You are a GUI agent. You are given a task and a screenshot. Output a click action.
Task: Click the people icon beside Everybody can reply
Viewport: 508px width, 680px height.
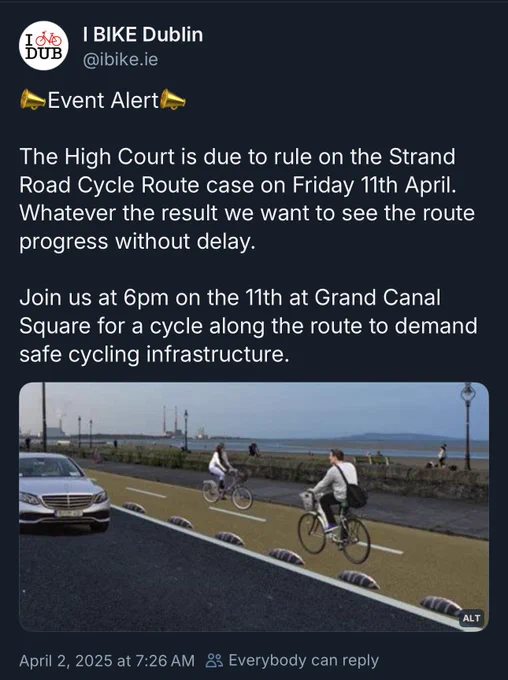214,660
